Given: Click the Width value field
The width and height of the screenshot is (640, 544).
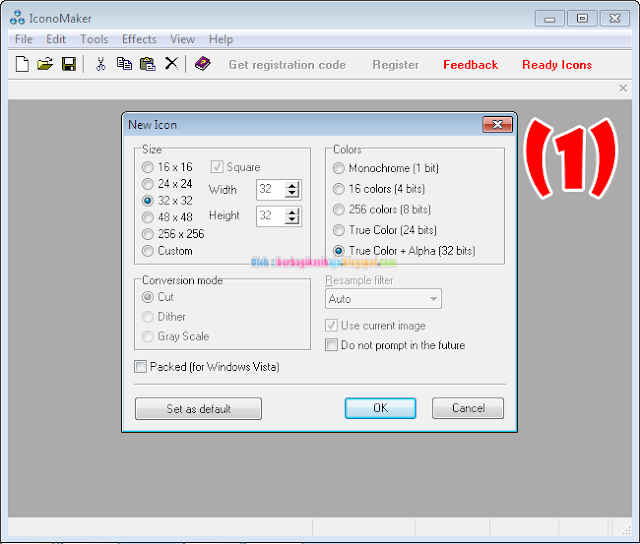Looking at the screenshot, I should point(271,190).
